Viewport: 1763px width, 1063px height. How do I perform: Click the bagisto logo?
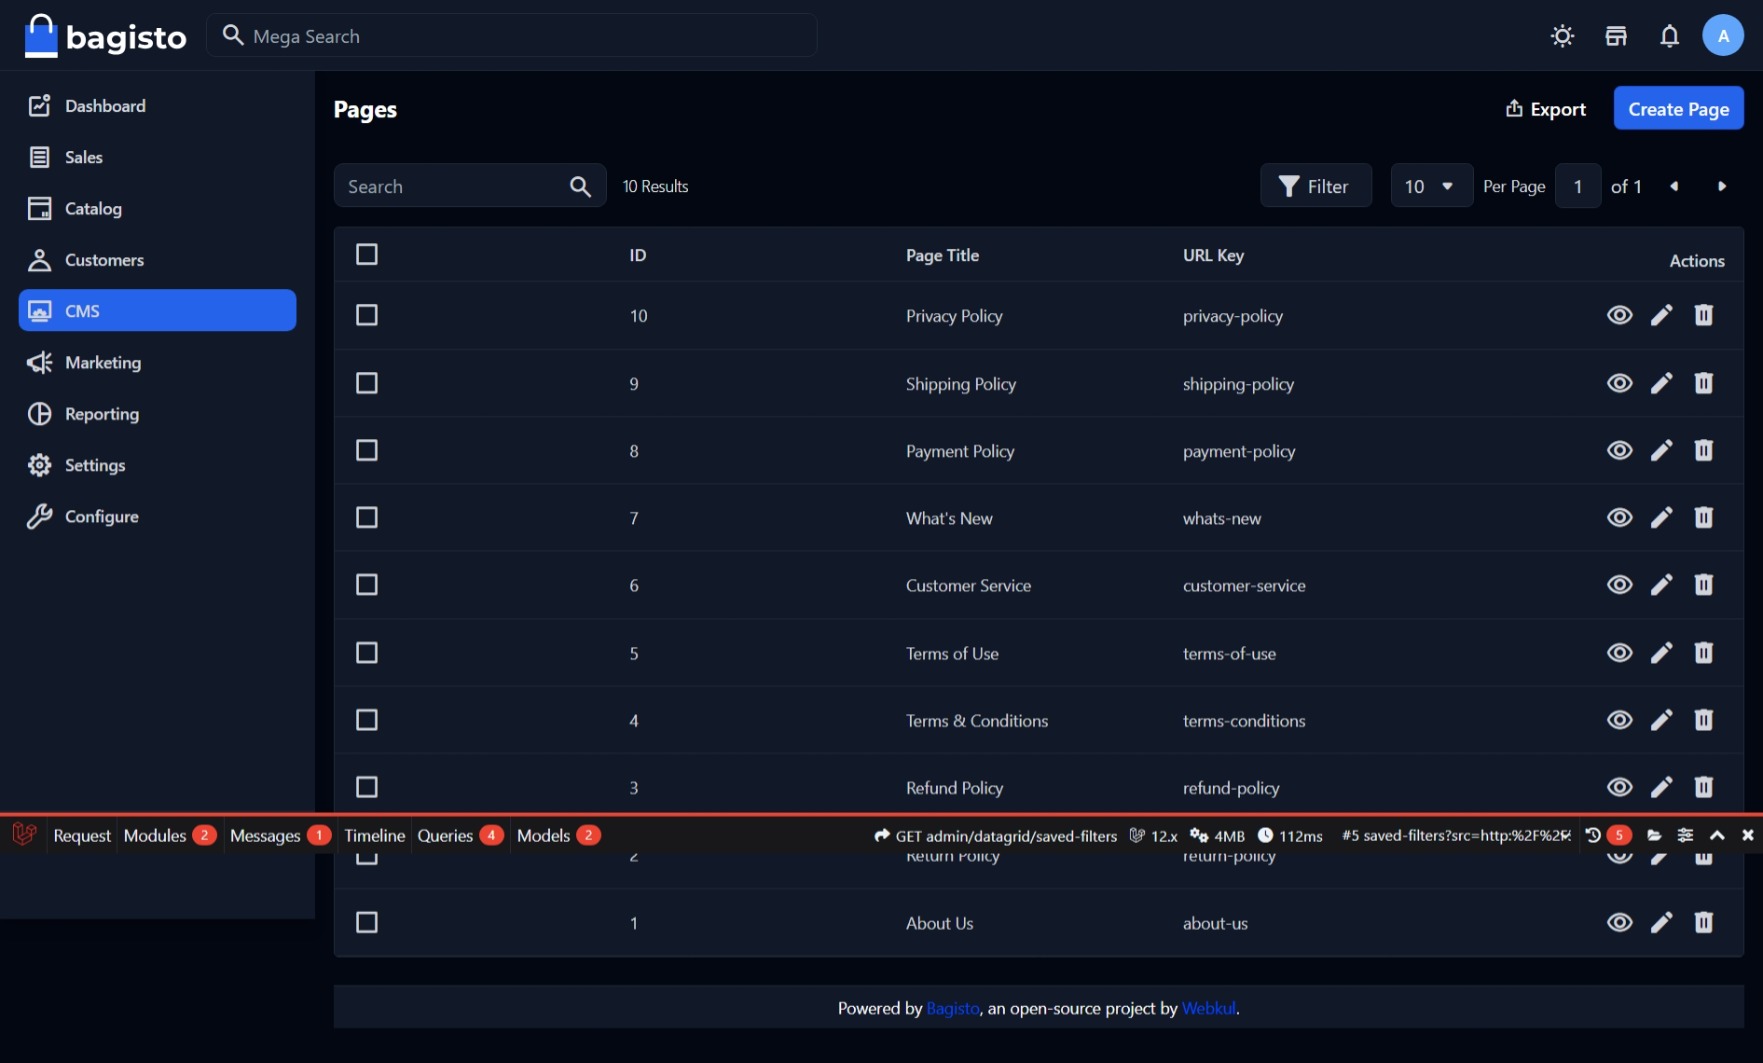[106, 36]
